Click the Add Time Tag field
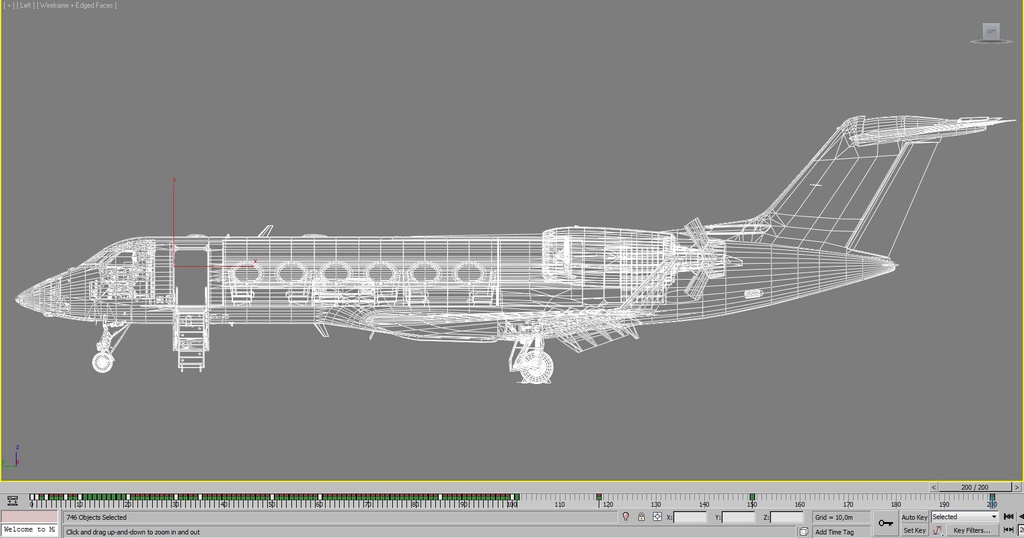Image resolution: width=1024 pixels, height=538 pixels. point(834,532)
